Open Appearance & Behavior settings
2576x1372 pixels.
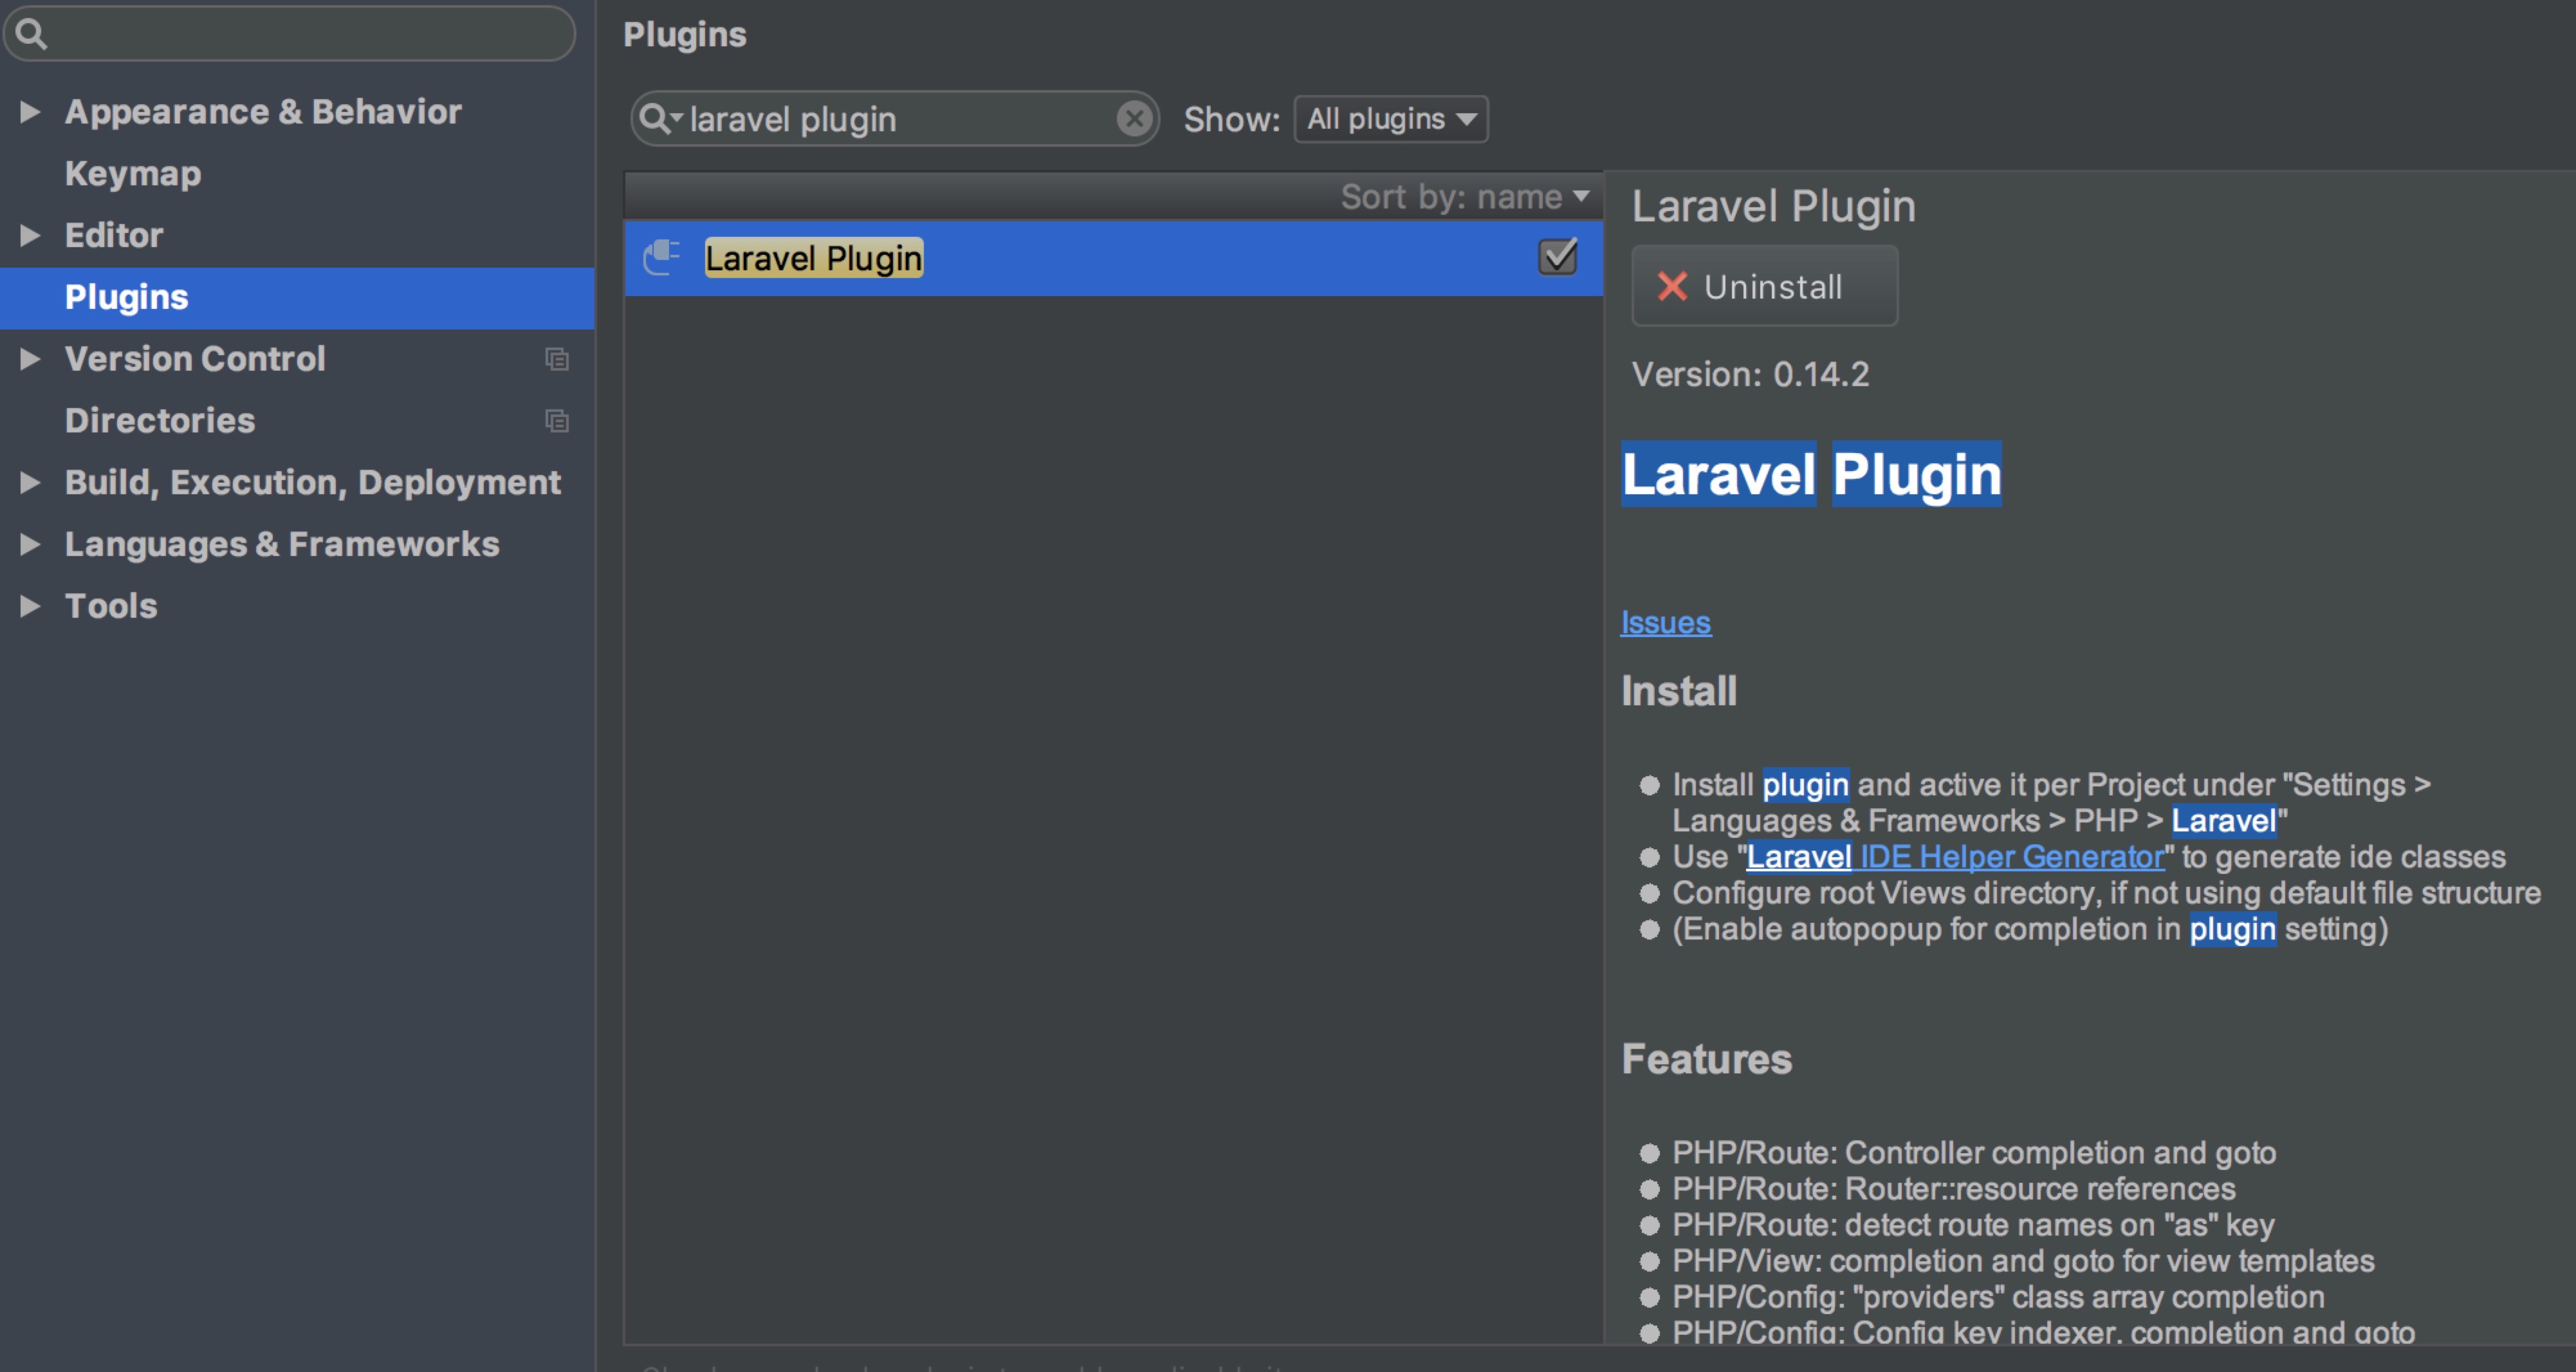(x=263, y=111)
